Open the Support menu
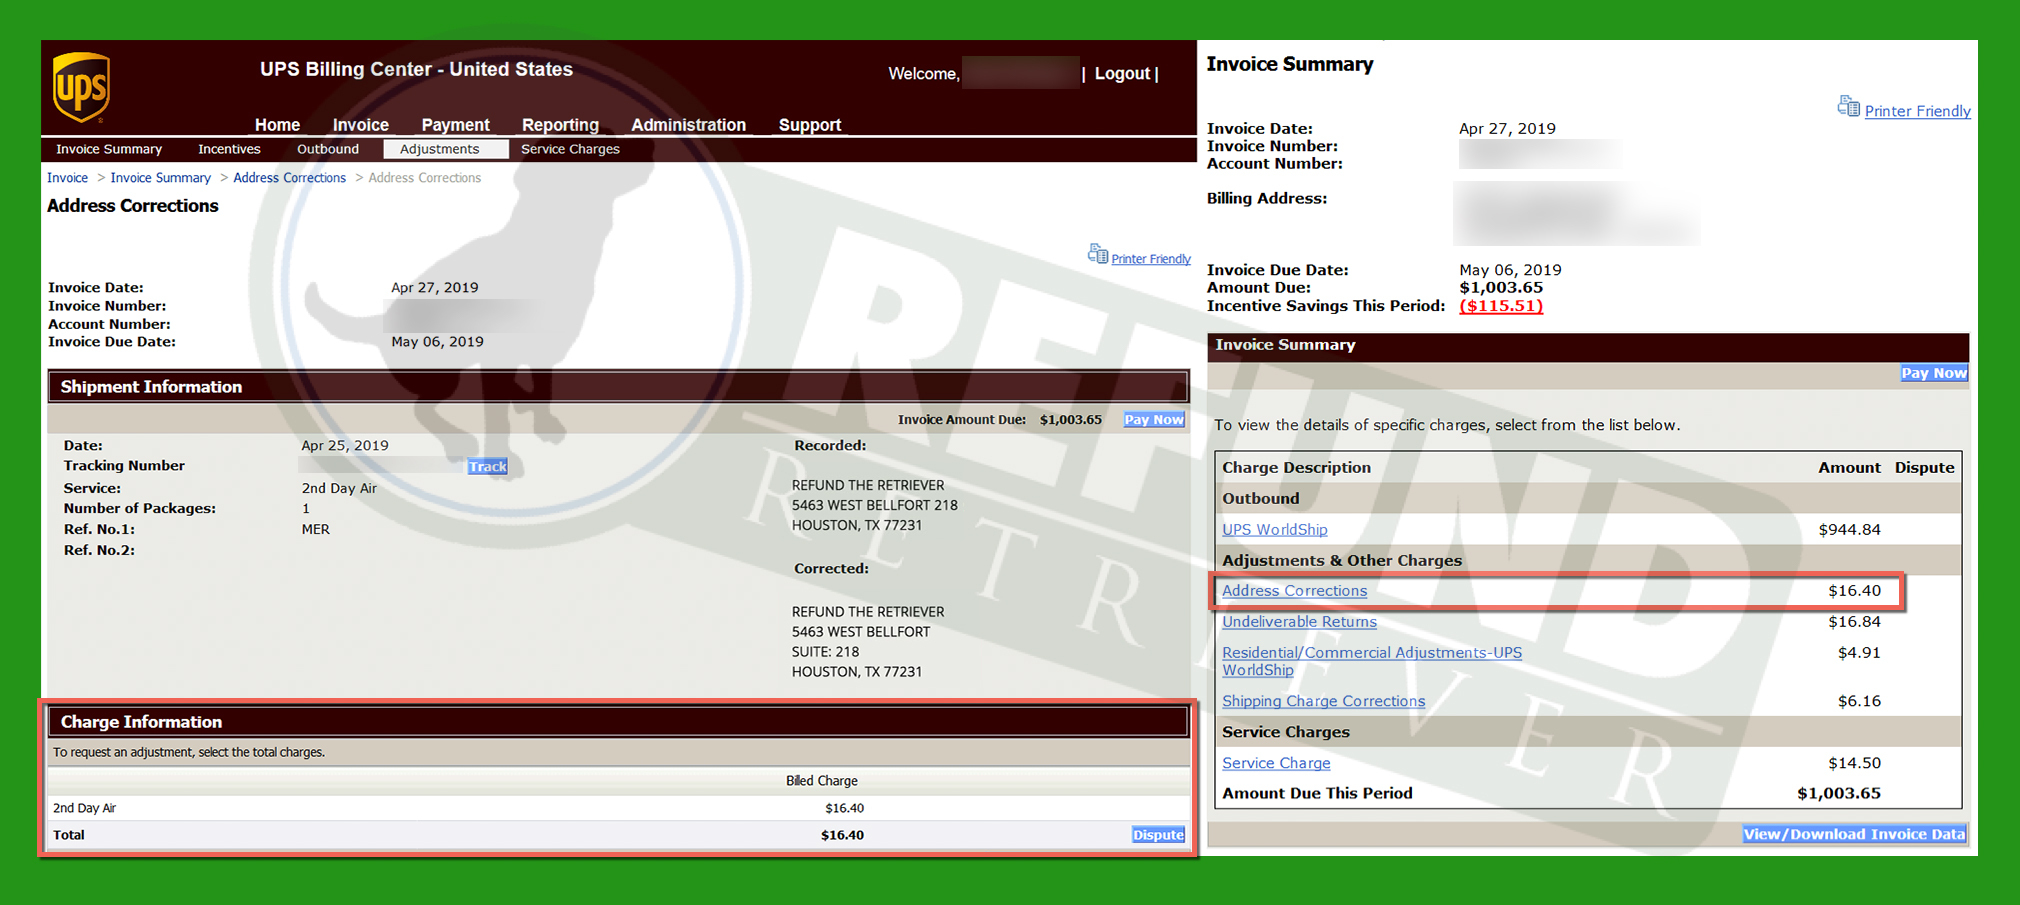2020x905 pixels. [809, 125]
